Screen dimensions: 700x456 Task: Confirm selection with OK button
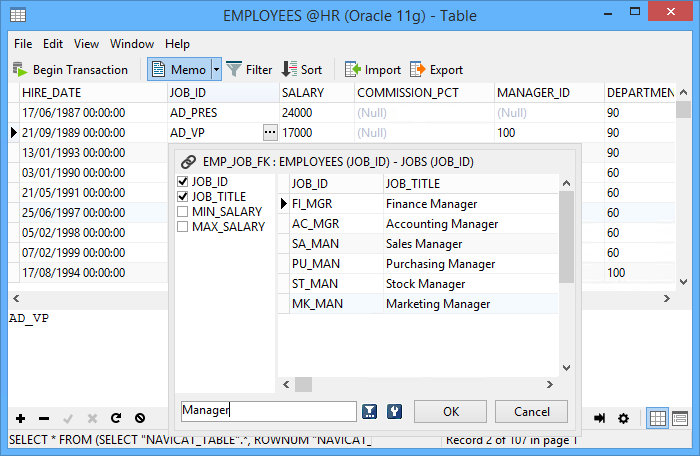[450, 411]
